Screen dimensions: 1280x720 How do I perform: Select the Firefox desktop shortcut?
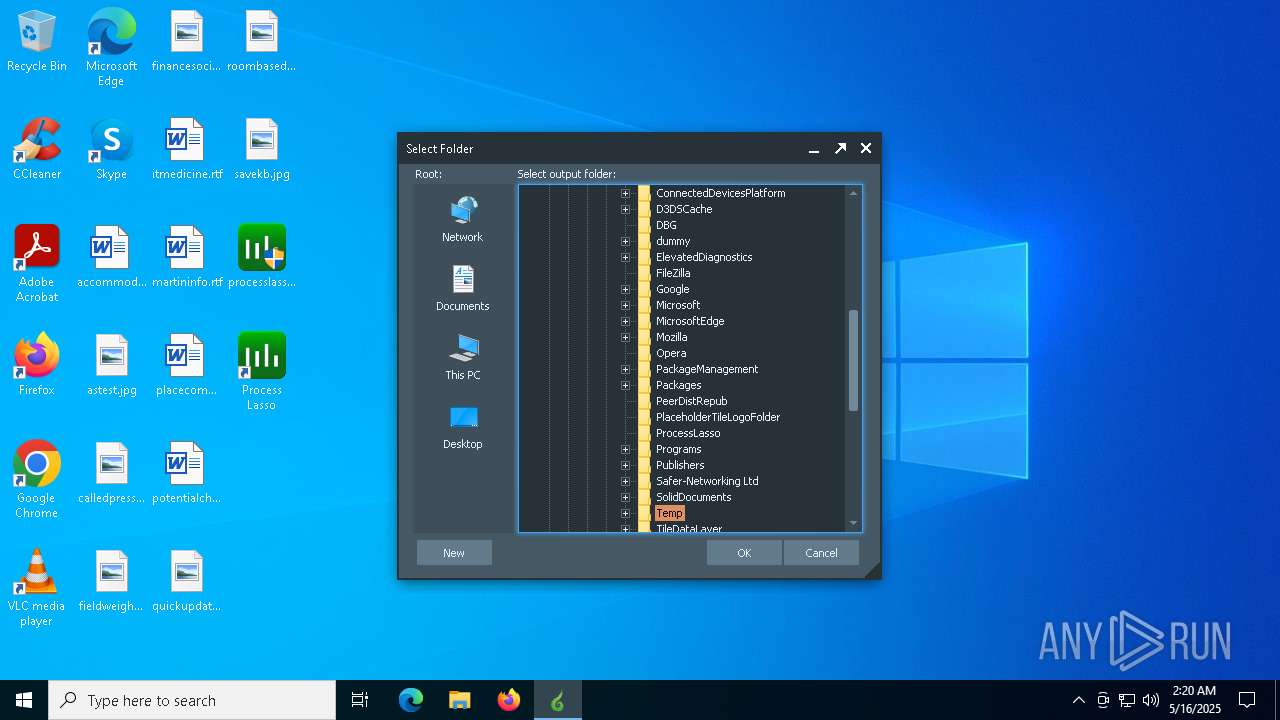(x=37, y=365)
